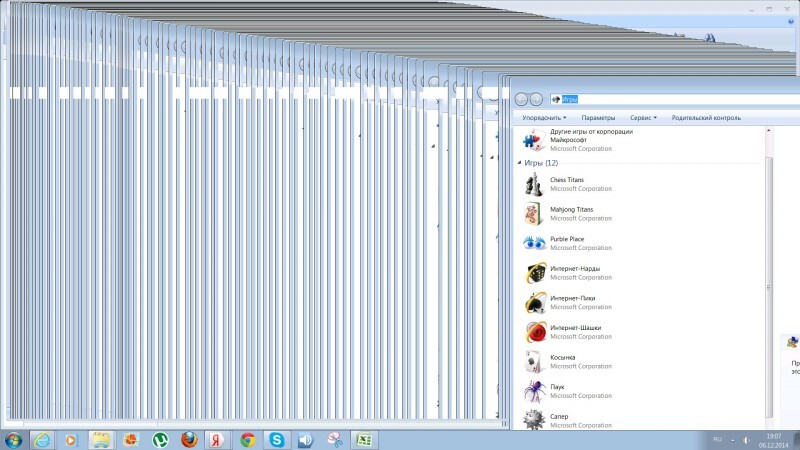The height and width of the screenshot is (450, 800).
Task: Select the Интернет-Нарды name text
Action: [575, 268]
